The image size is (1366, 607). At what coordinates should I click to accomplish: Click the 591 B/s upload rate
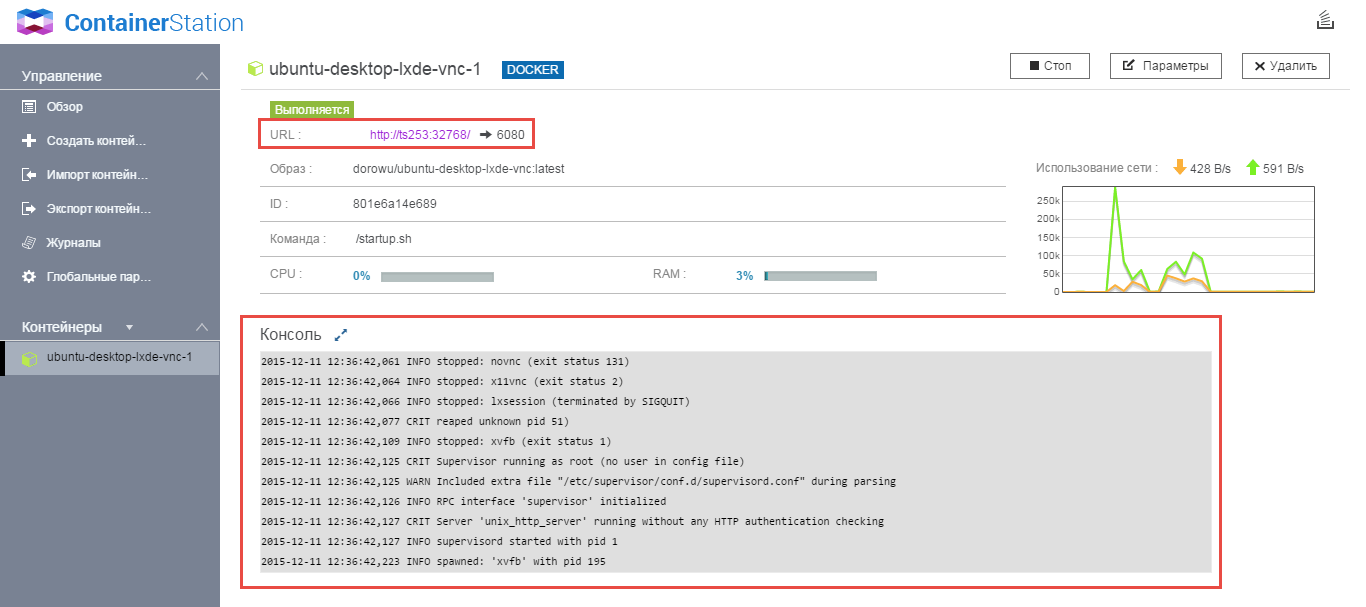(1284, 168)
